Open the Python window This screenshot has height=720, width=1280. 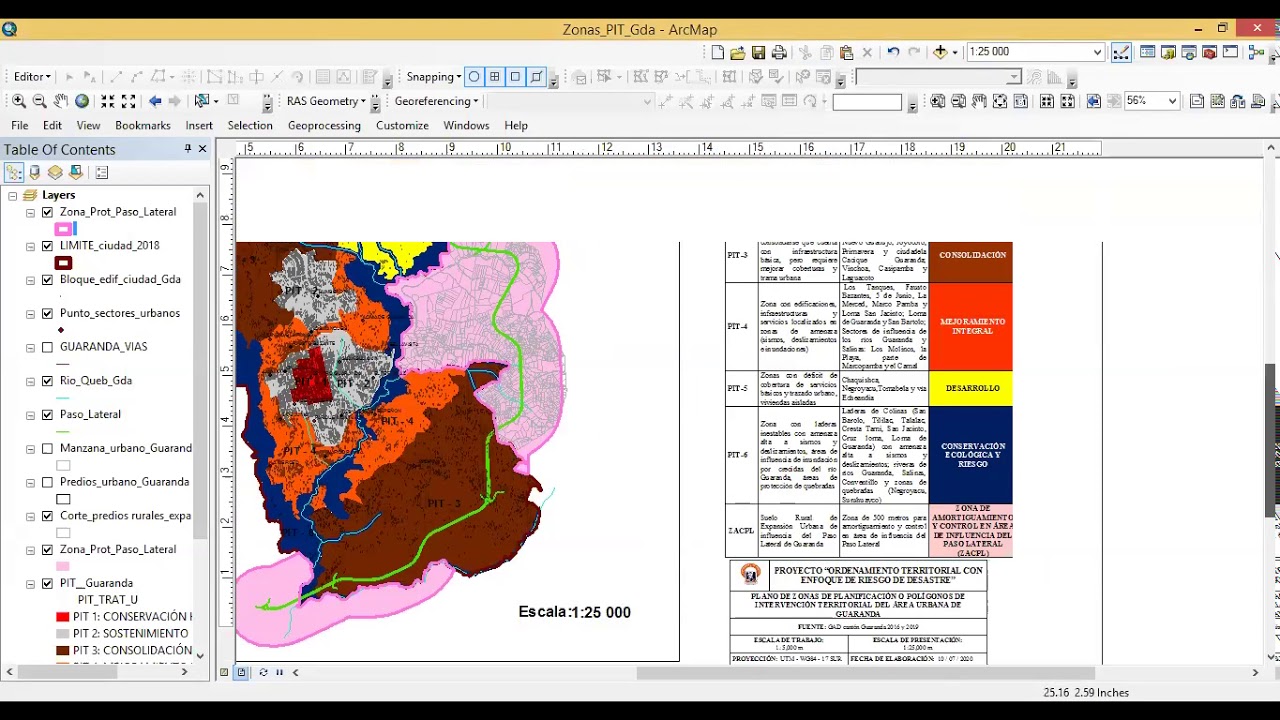1231,52
